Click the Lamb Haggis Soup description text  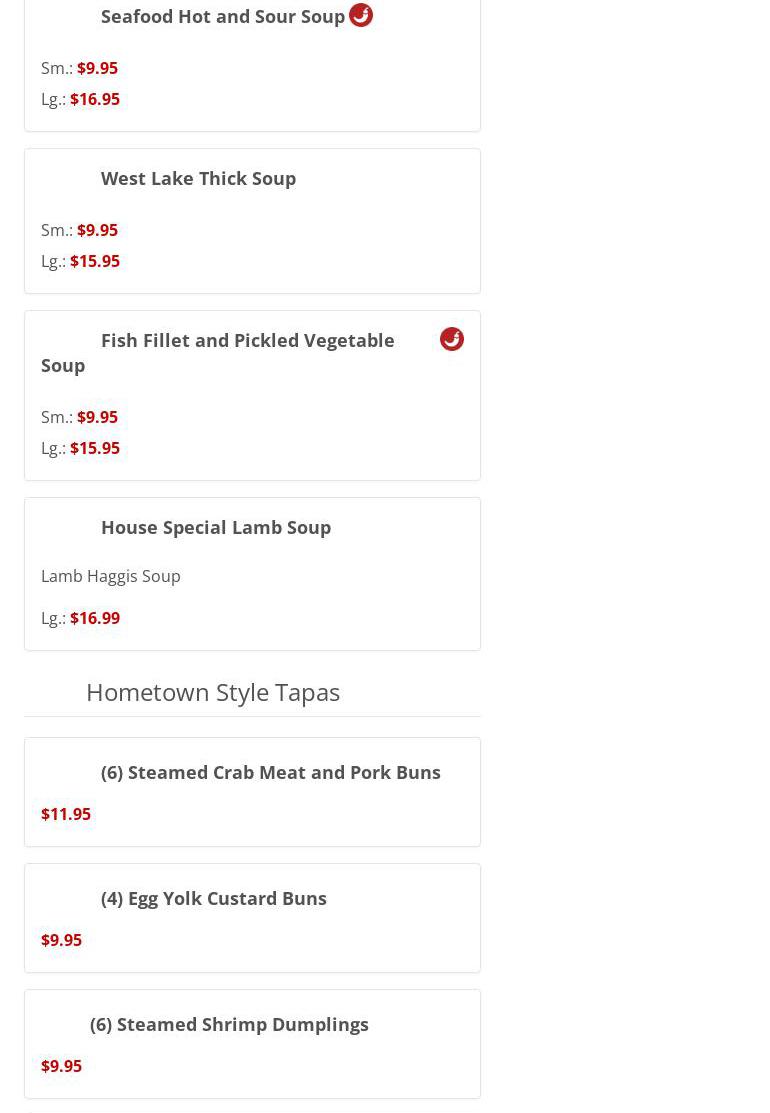click(x=111, y=576)
